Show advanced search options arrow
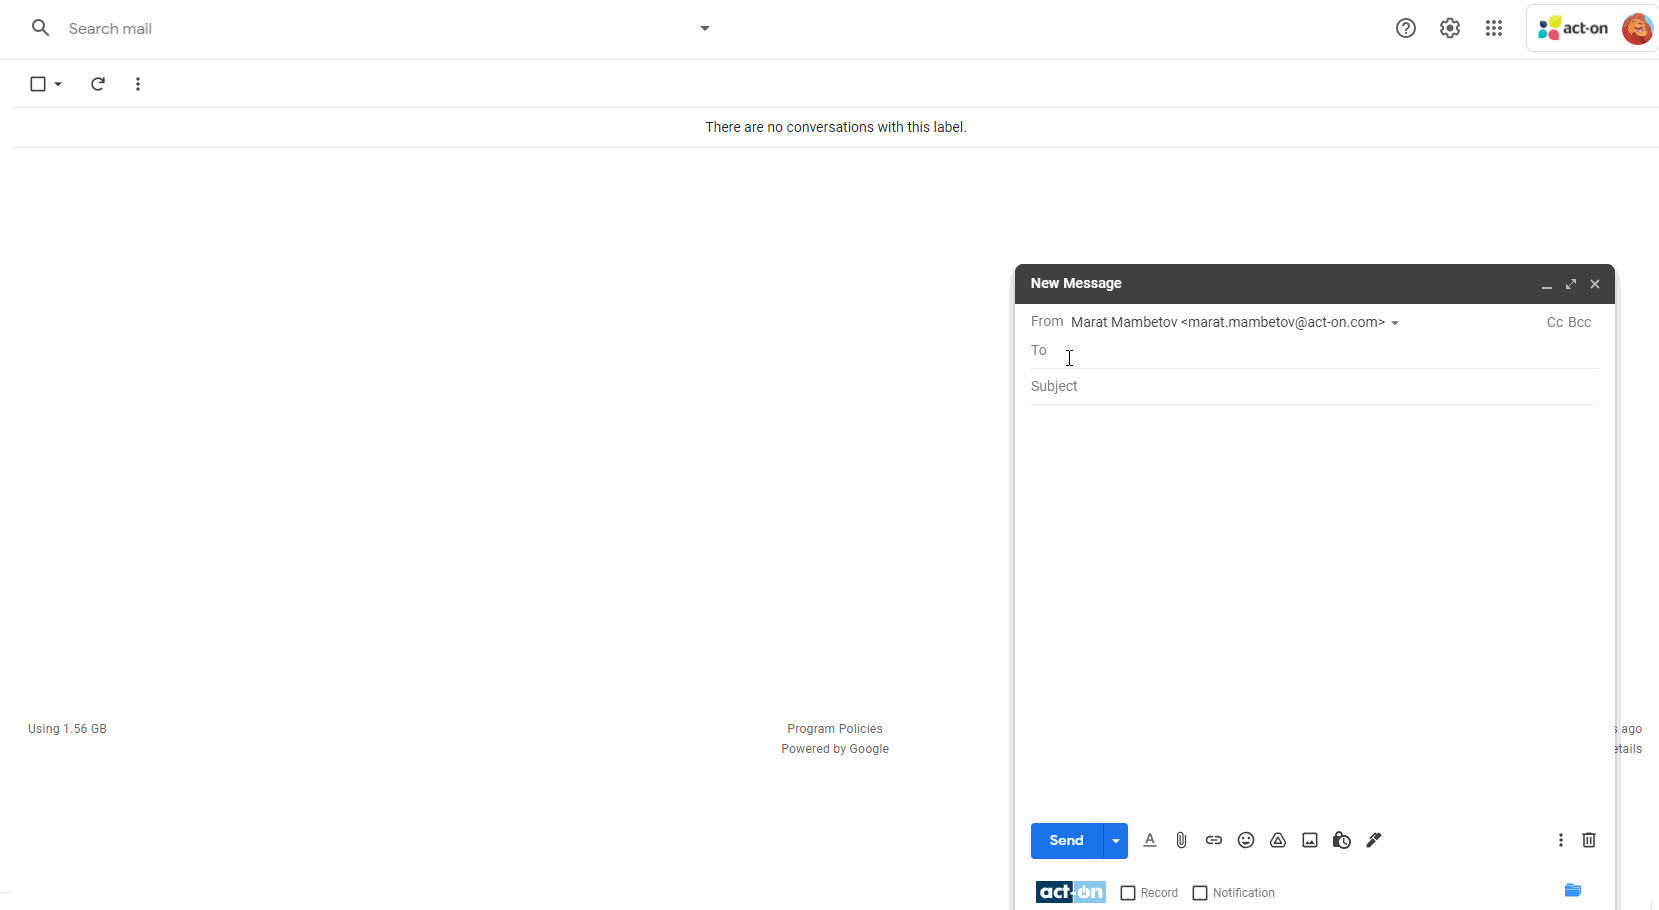 coord(704,28)
